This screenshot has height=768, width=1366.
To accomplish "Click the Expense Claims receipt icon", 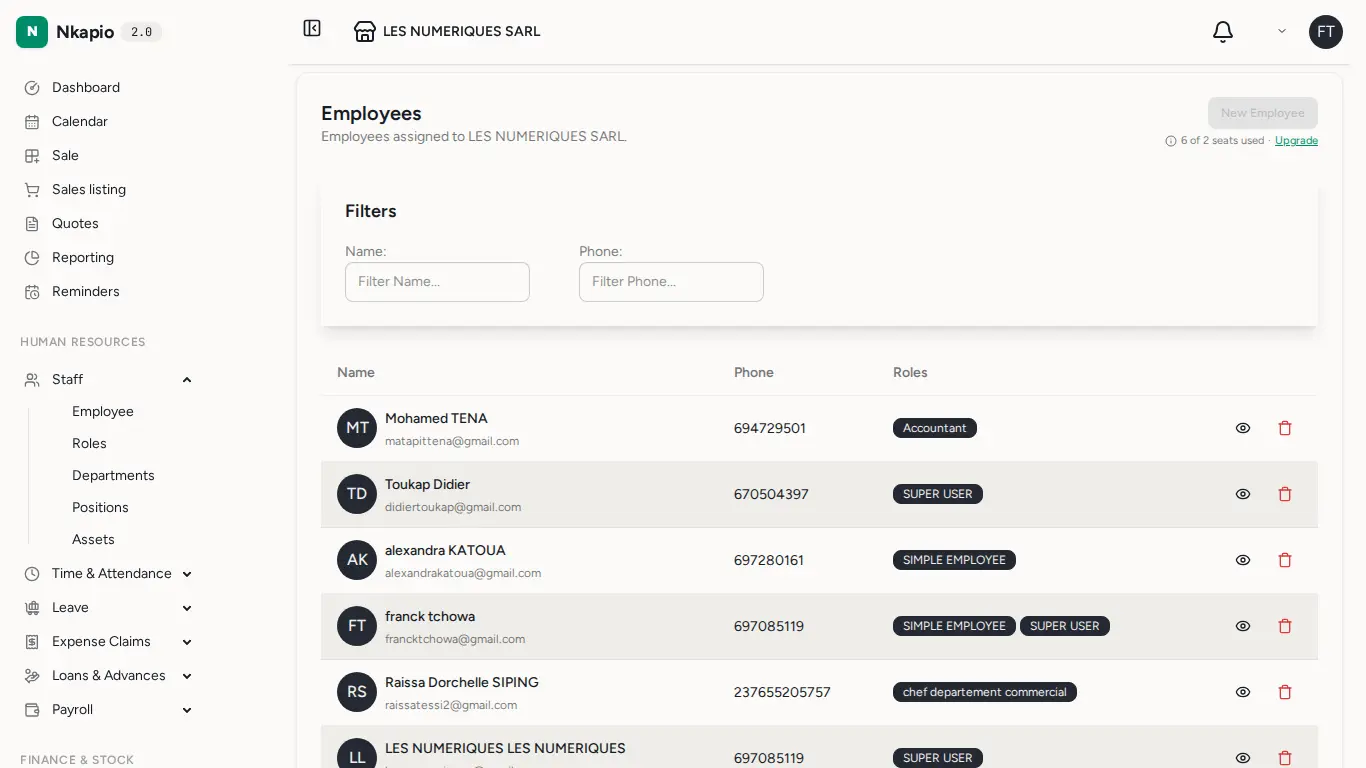I will tap(32, 642).
